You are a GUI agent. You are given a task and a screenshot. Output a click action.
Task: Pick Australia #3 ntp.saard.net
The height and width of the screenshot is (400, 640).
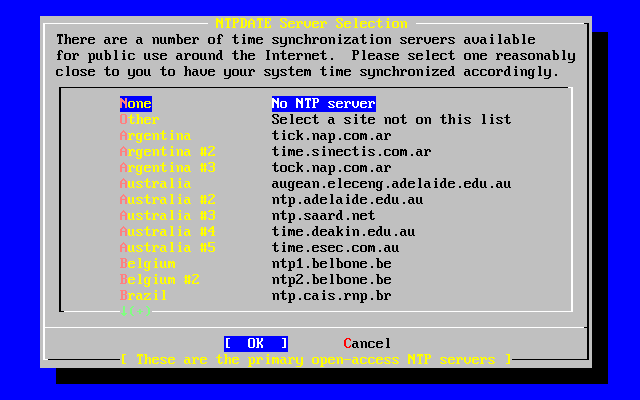(167, 216)
